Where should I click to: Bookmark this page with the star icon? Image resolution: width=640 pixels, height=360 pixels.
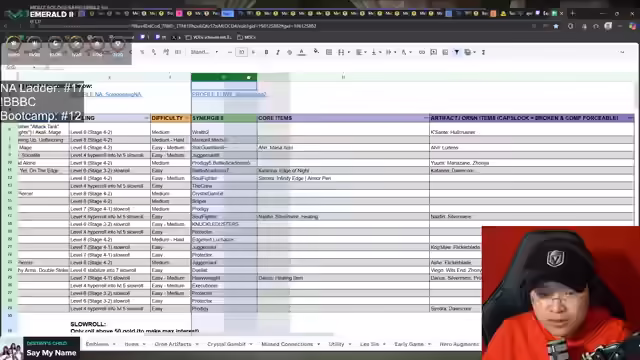(556, 26)
